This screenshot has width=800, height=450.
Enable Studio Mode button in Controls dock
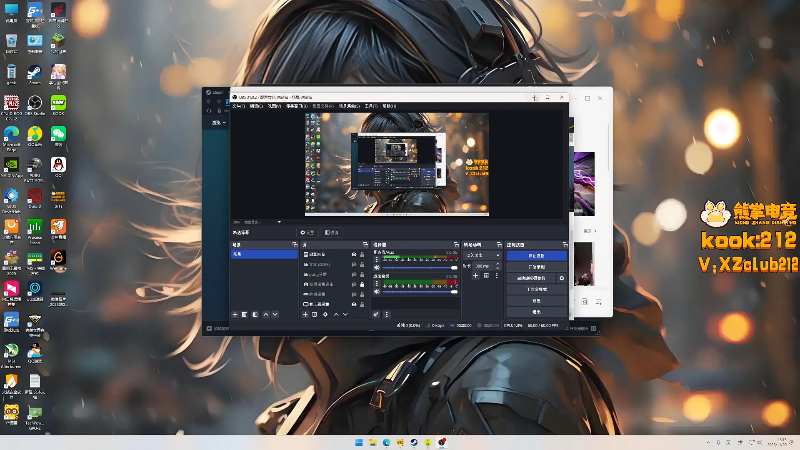tap(536, 289)
